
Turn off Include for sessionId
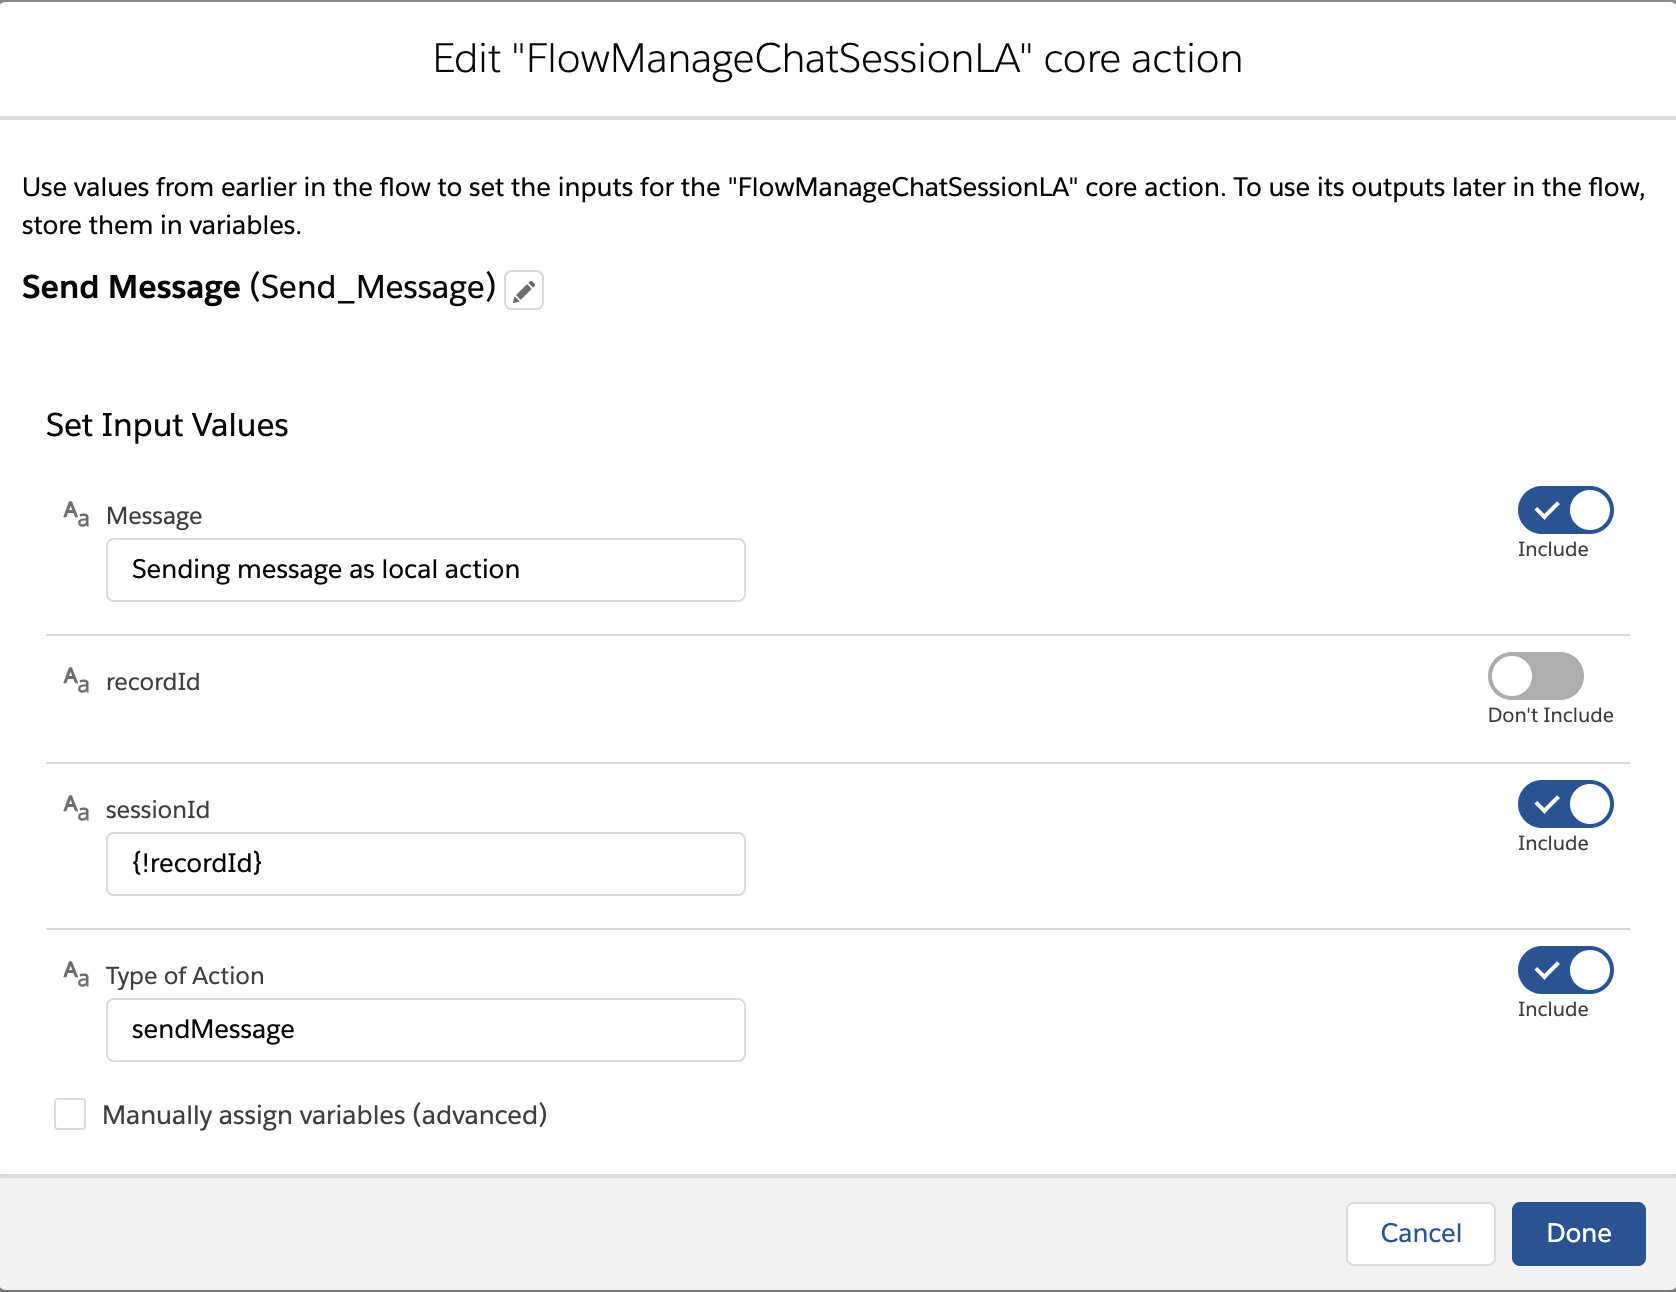pos(1564,803)
